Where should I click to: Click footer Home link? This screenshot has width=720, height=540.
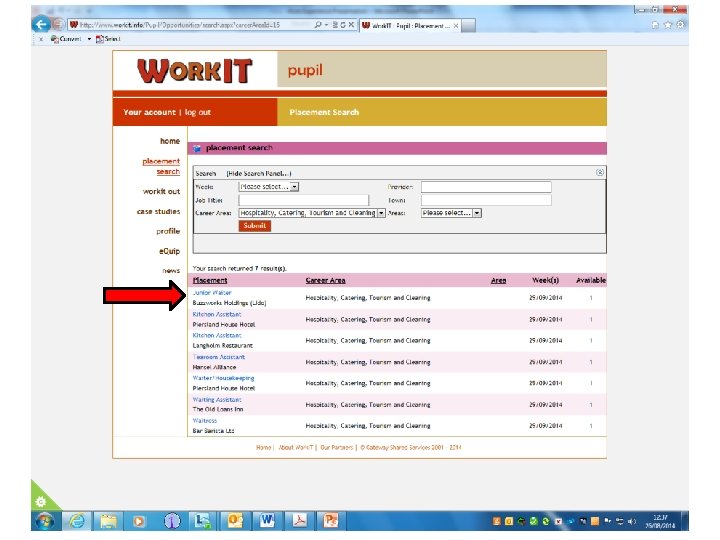click(x=264, y=447)
